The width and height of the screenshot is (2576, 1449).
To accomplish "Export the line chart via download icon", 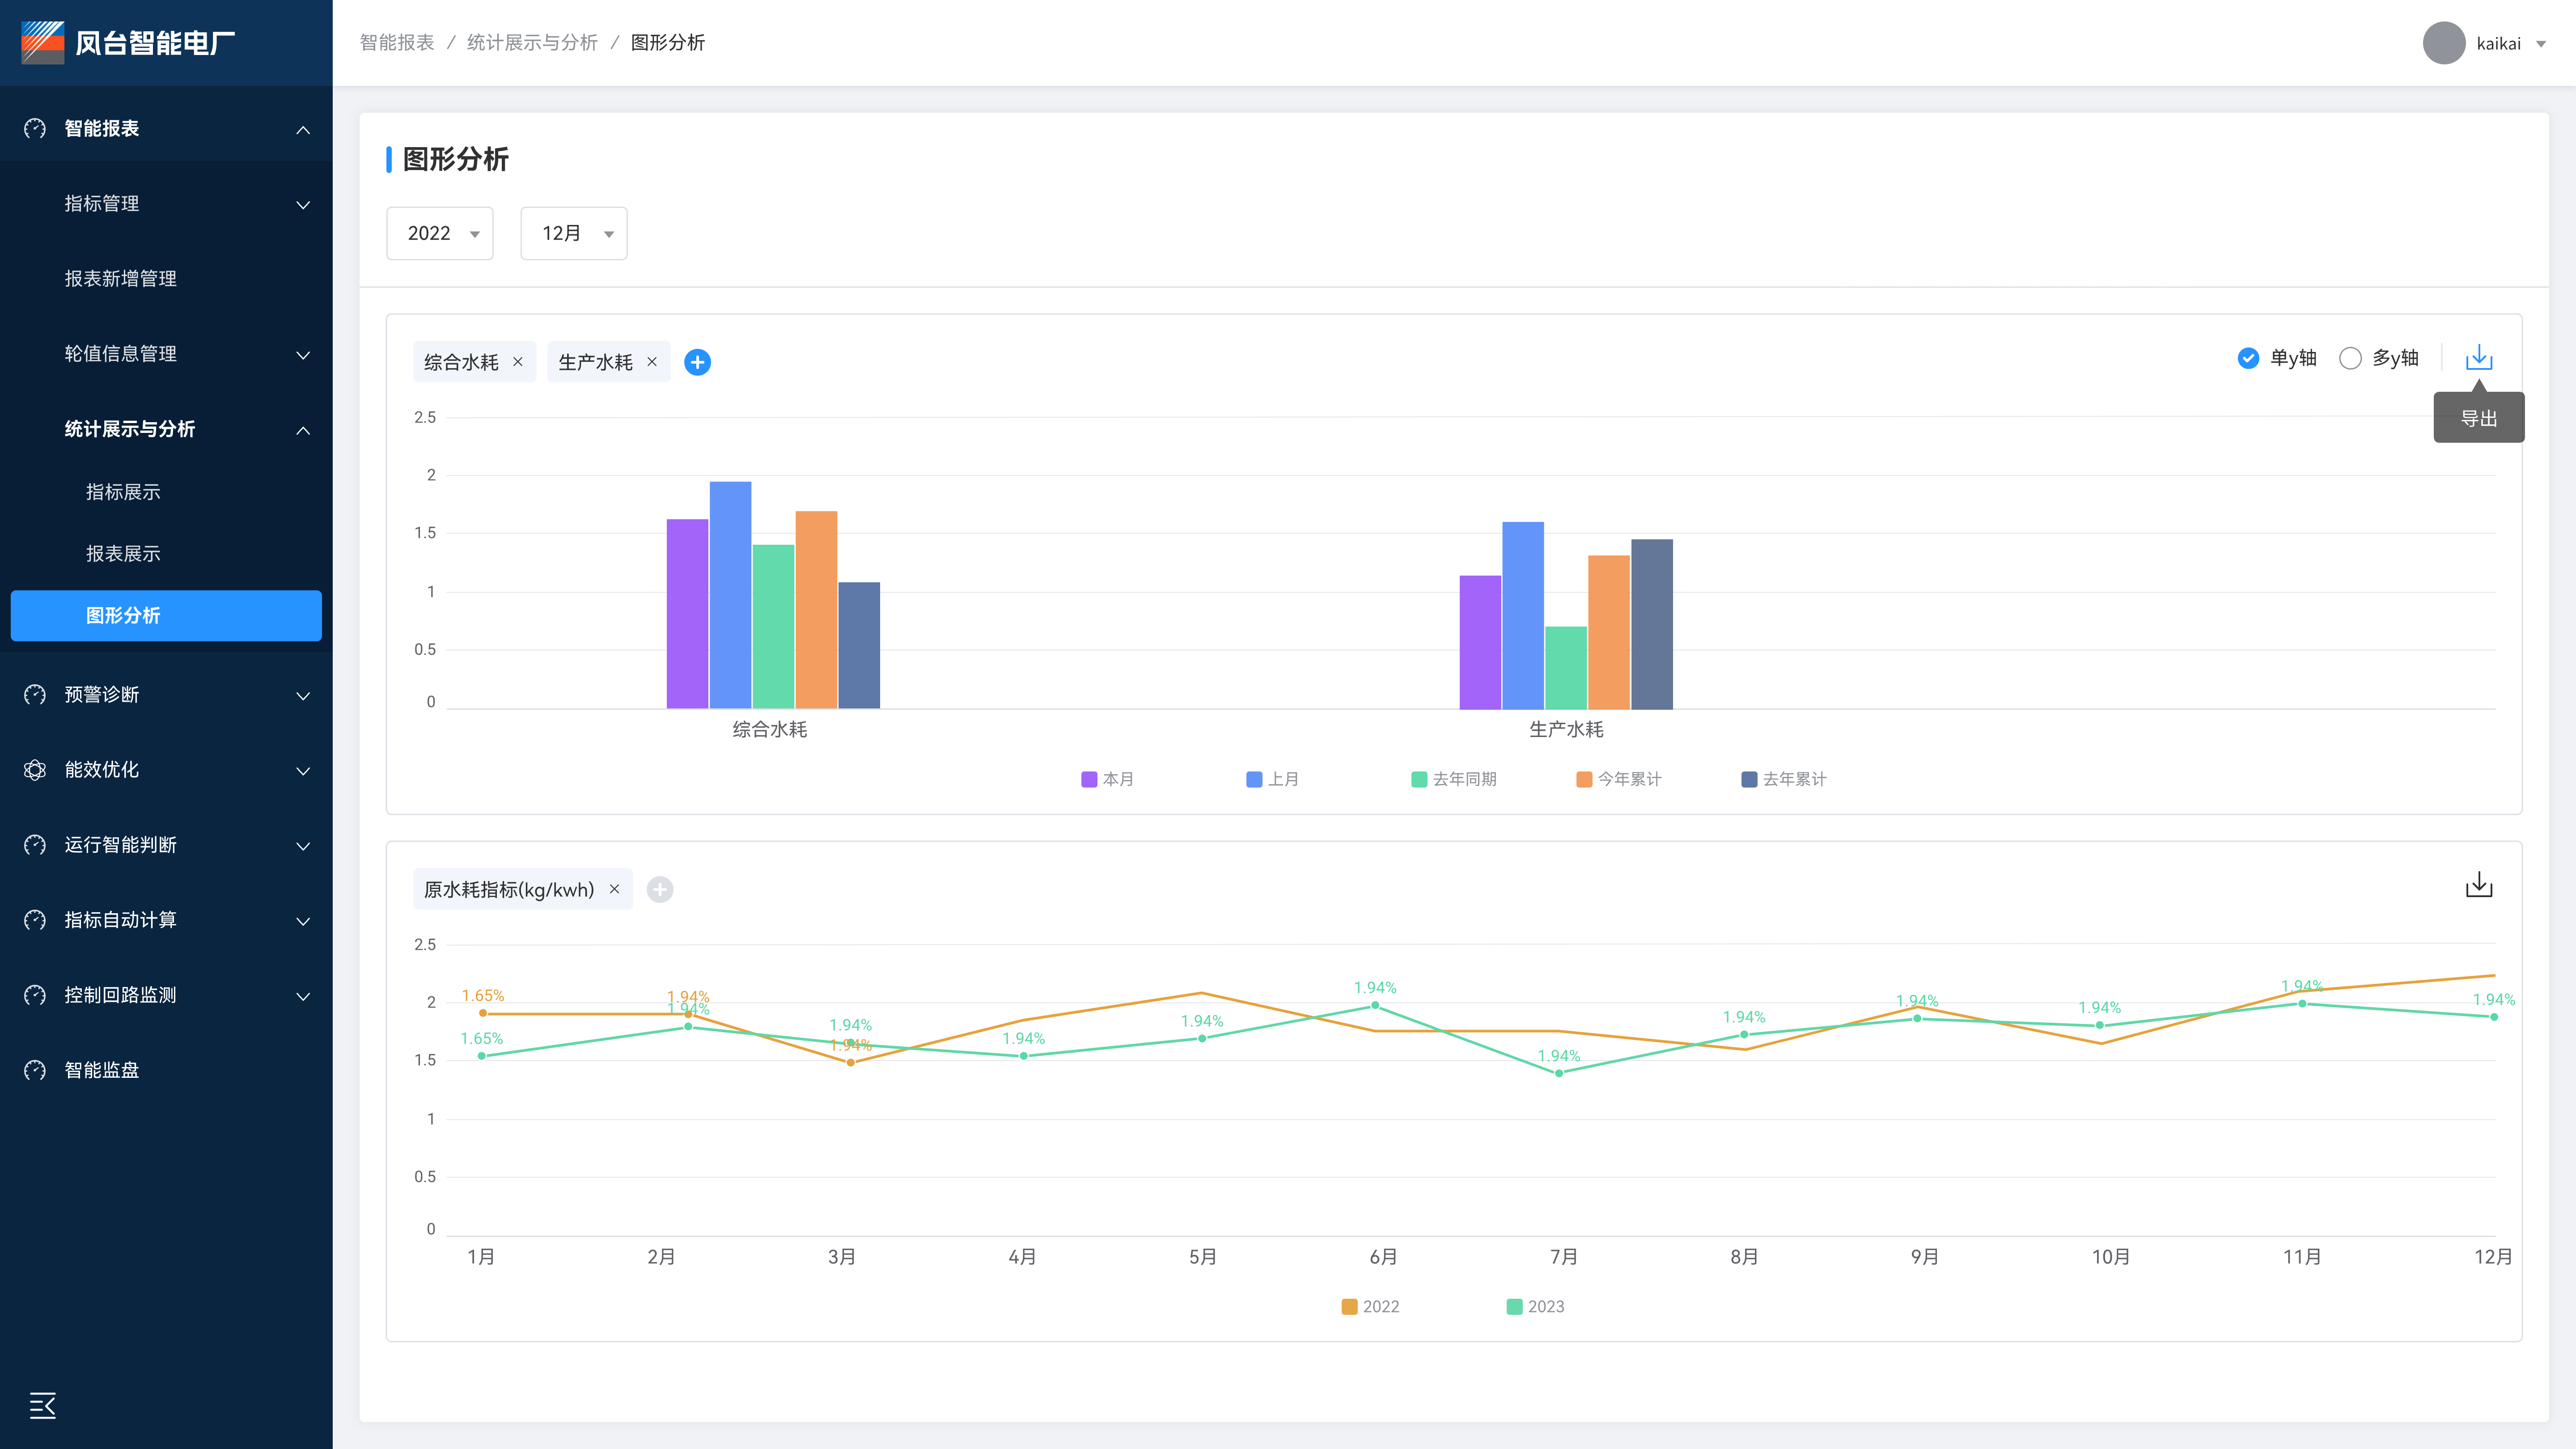I will click(2478, 884).
